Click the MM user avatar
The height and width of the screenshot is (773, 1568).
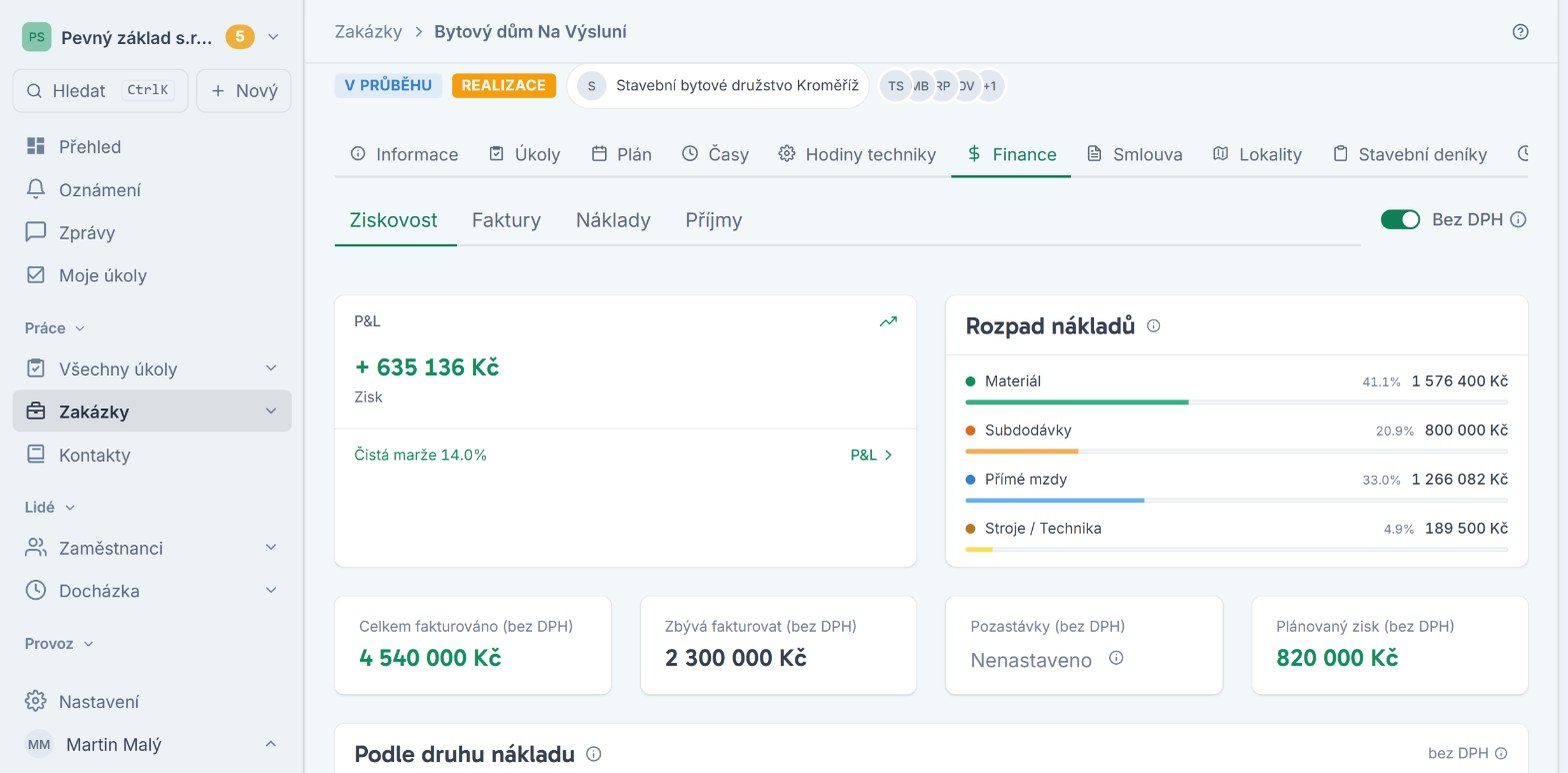coord(39,745)
